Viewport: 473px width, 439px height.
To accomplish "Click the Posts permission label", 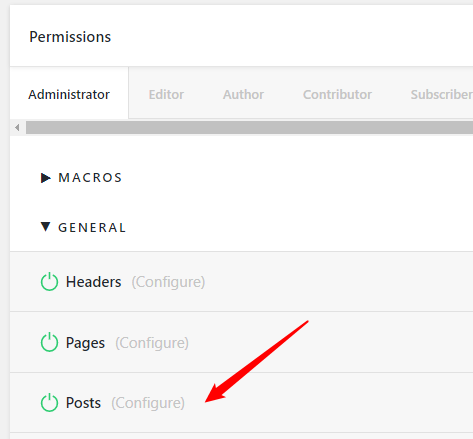I will pos(83,403).
